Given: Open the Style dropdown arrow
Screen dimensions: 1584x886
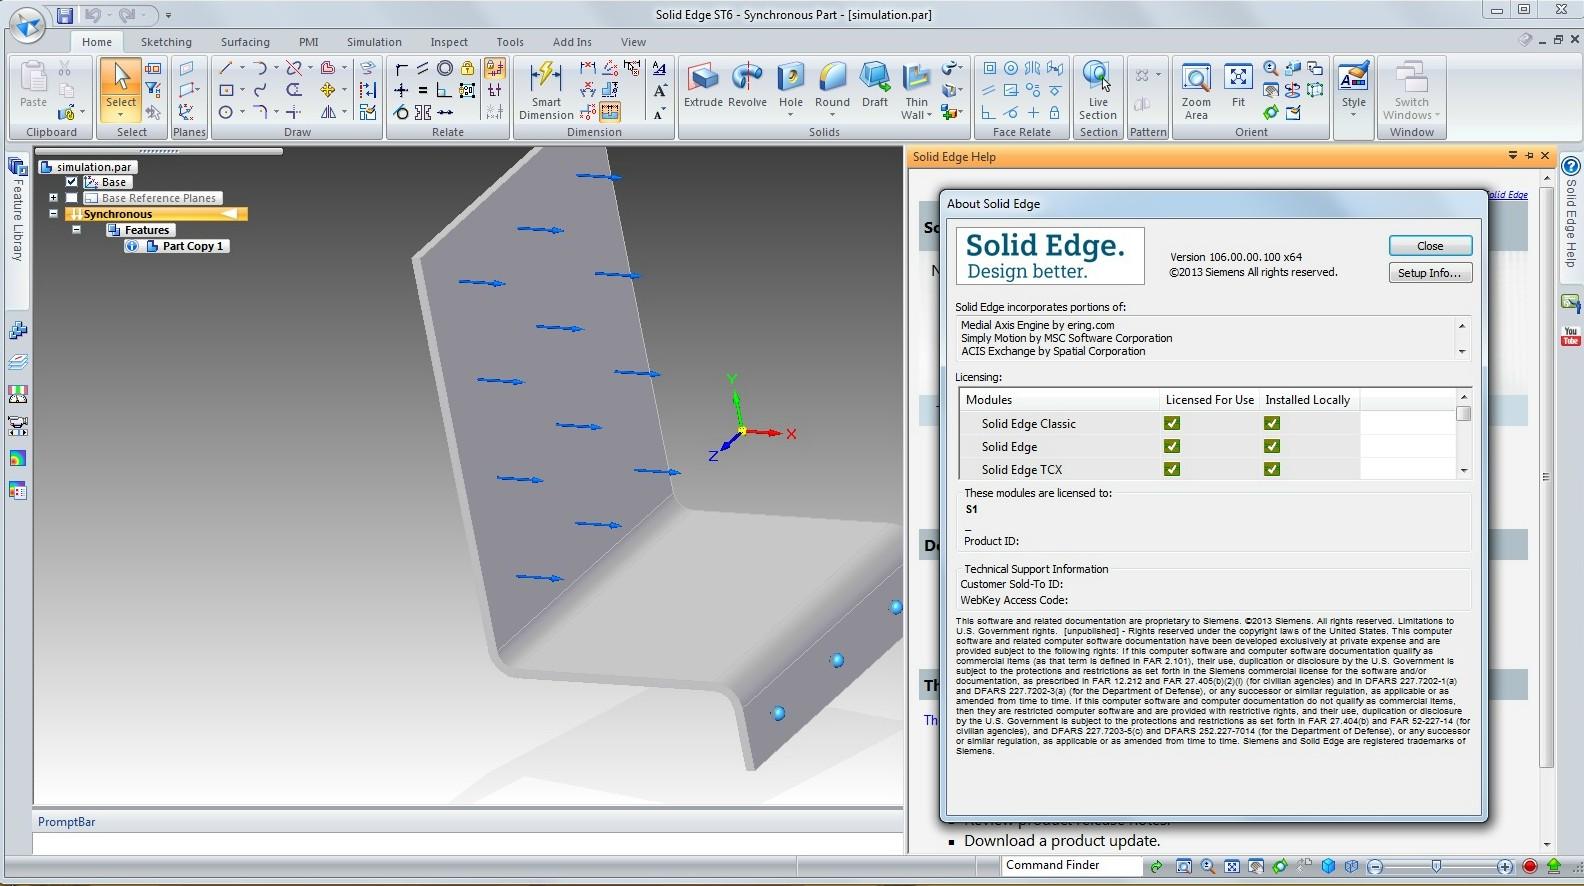Looking at the screenshot, I should coord(1354,115).
